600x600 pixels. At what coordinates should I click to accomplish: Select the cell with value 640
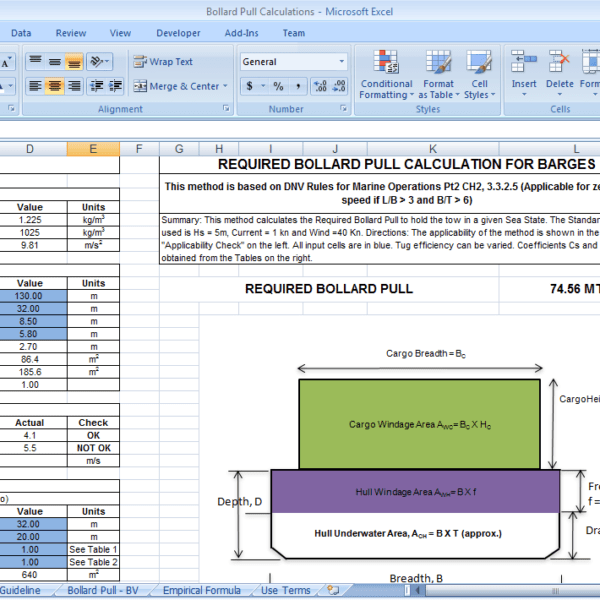(33, 575)
